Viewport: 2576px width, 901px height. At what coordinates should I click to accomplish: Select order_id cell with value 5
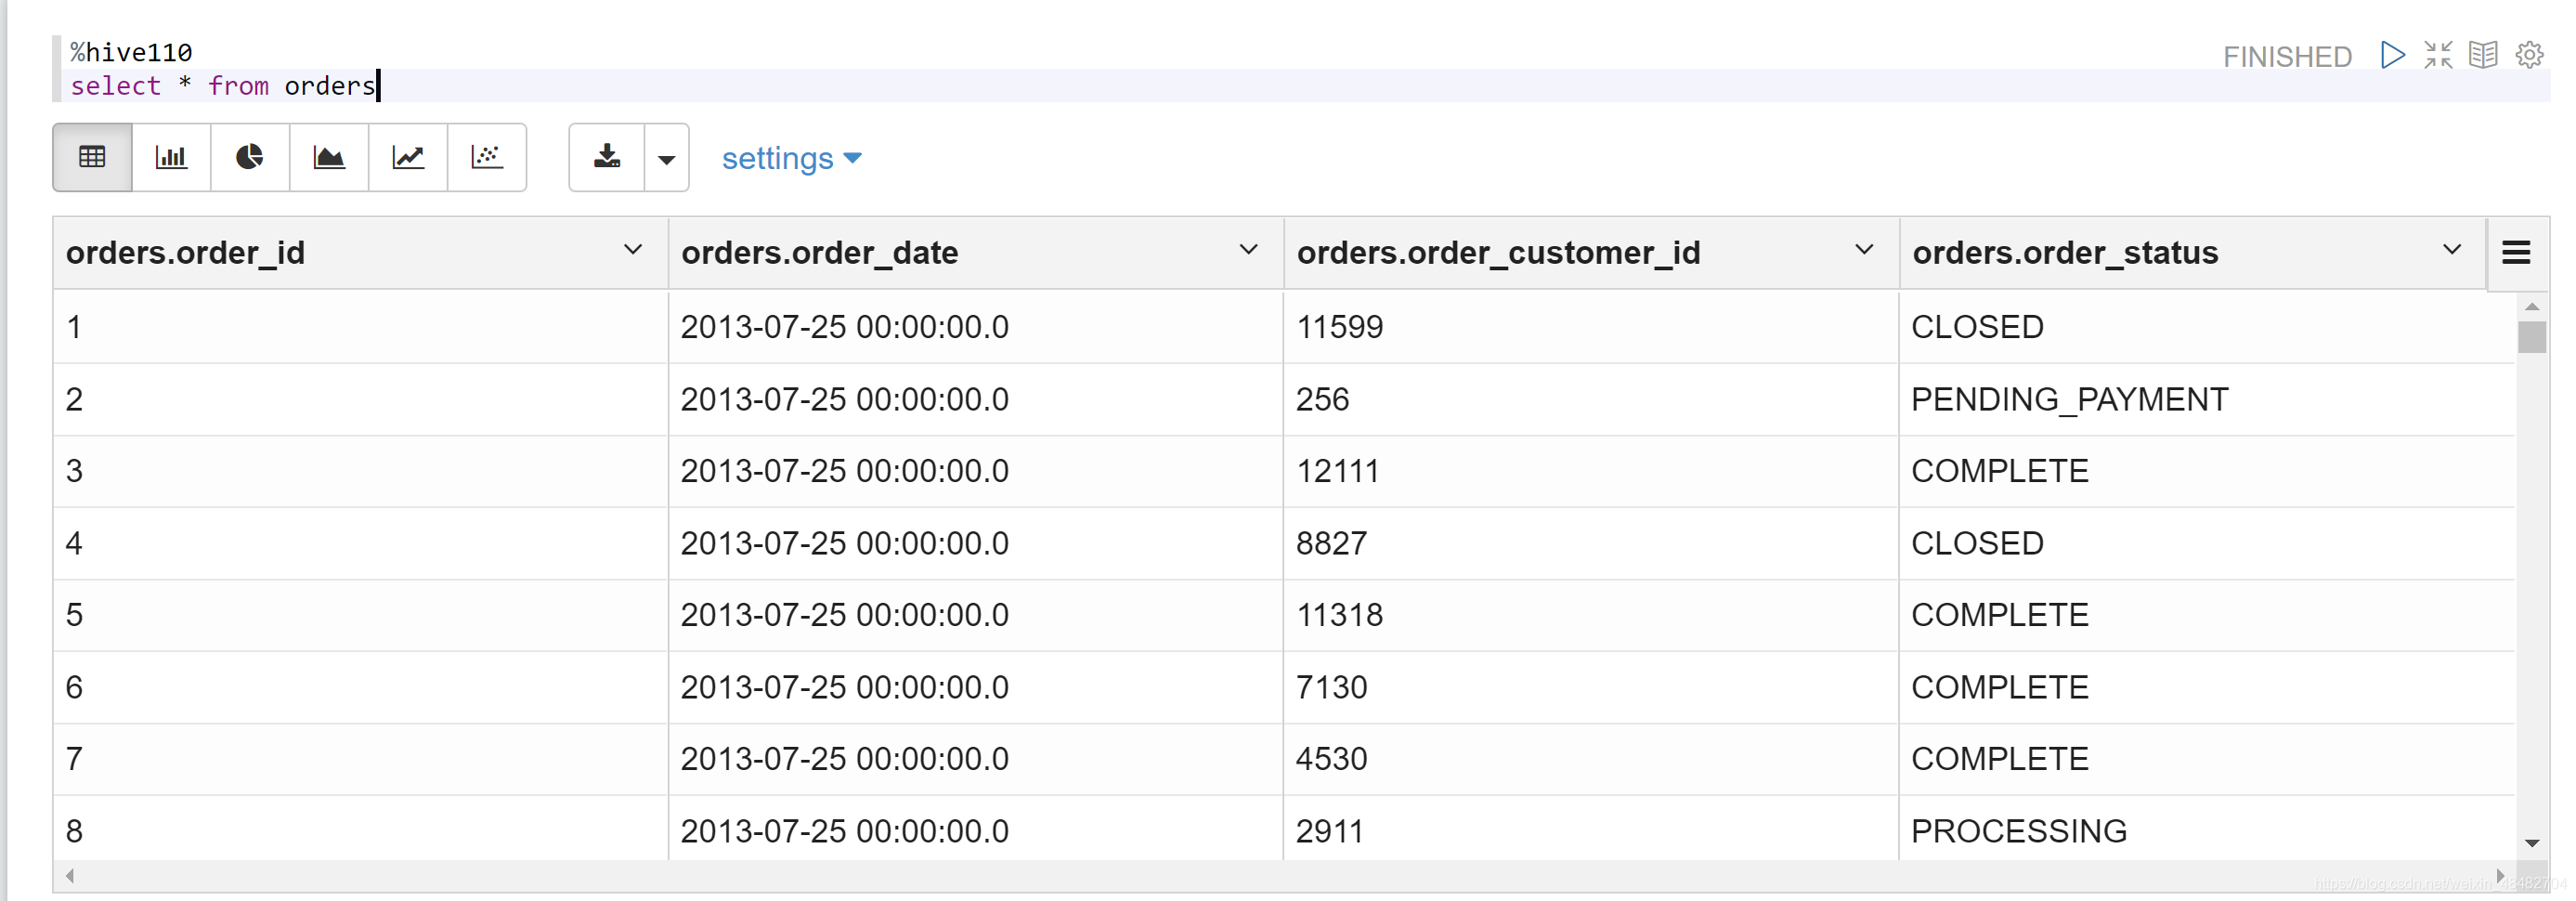point(360,615)
